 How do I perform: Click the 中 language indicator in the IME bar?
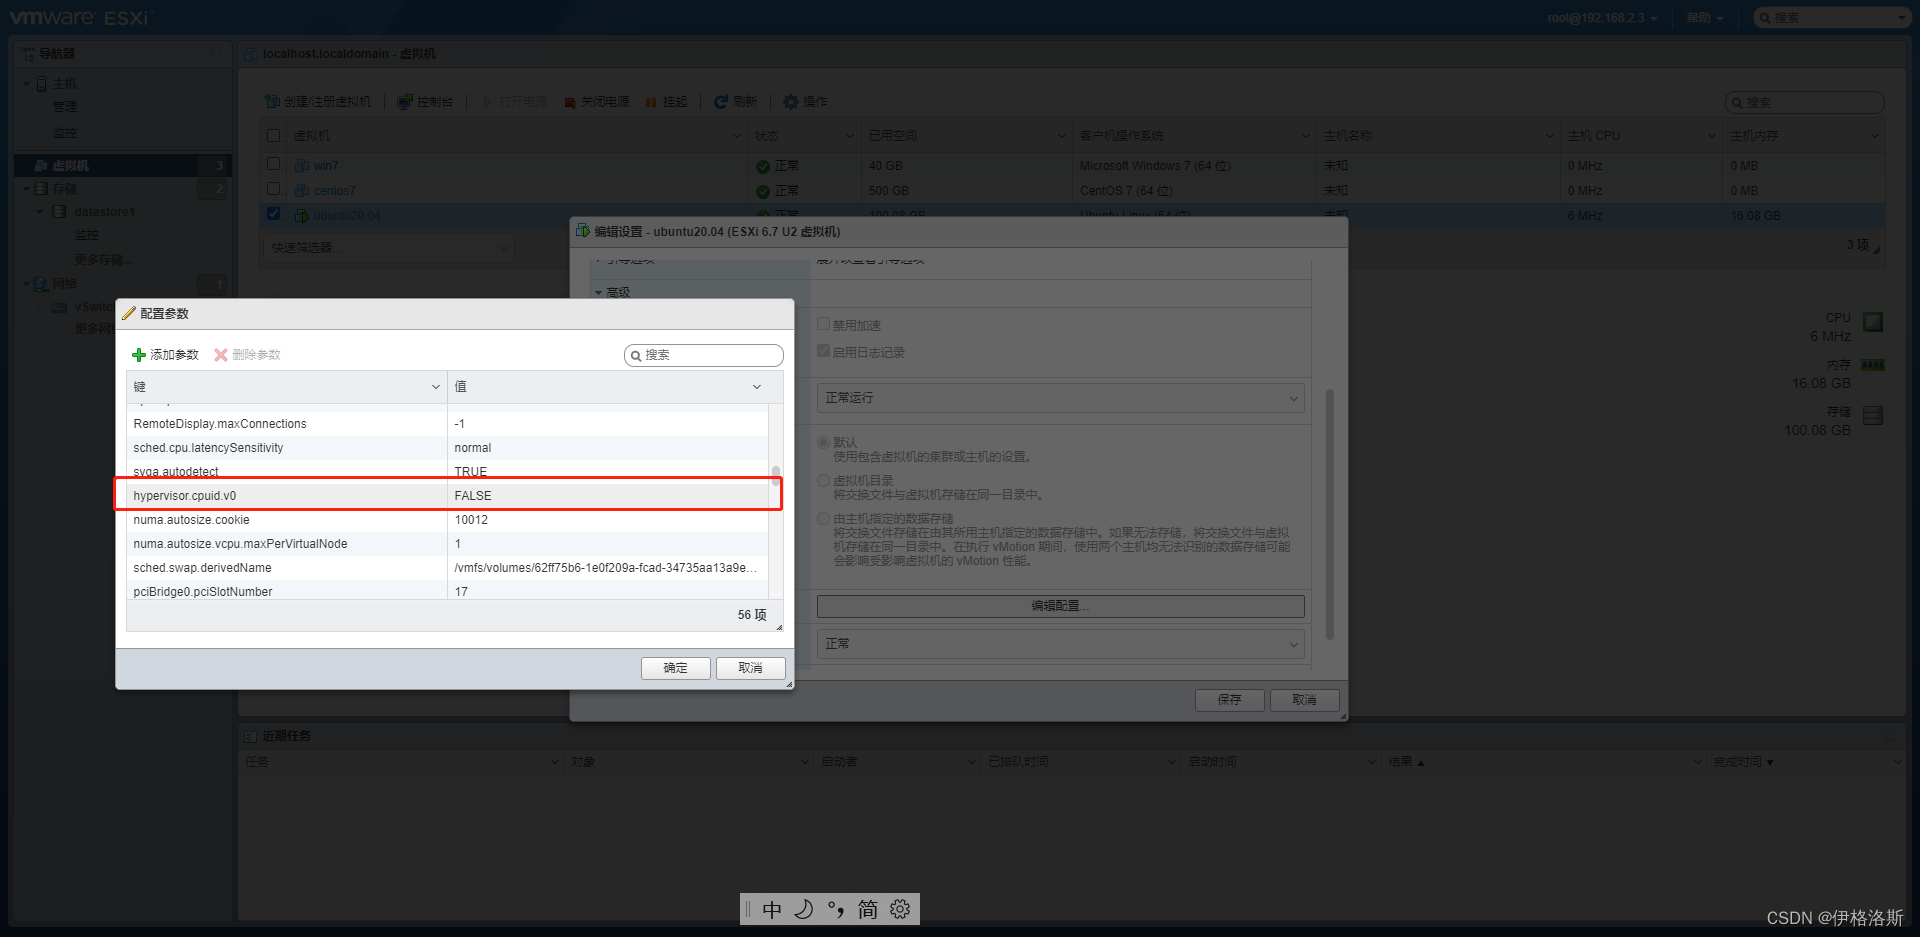click(772, 910)
